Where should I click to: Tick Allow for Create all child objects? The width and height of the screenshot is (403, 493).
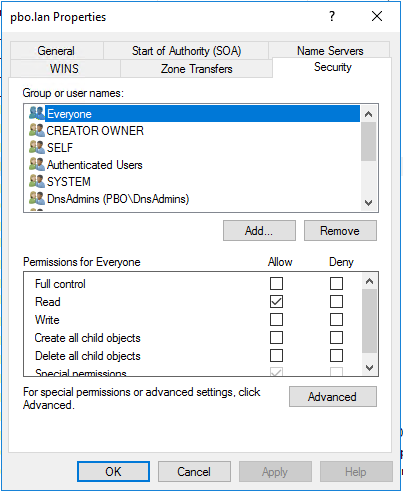(276, 338)
